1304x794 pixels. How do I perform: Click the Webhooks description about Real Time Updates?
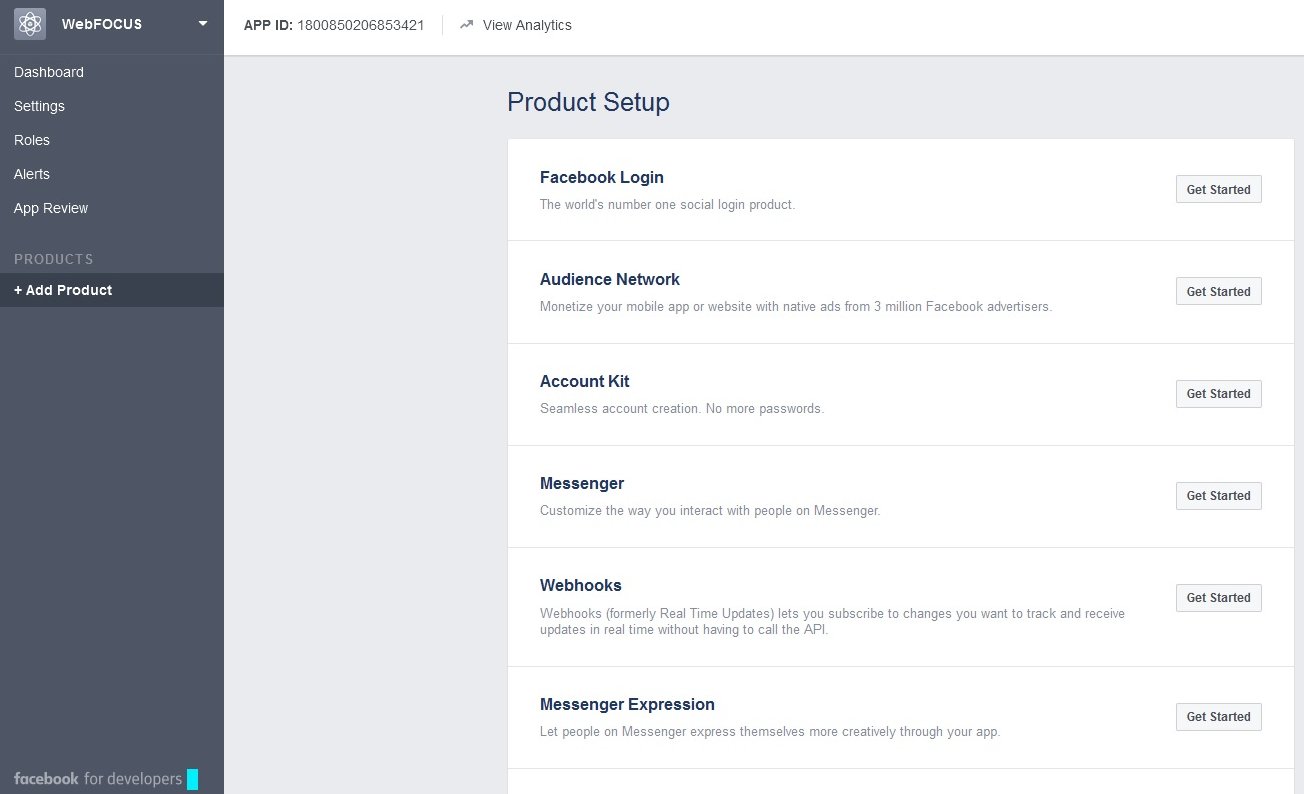pyautogui.click(x=832, y=621)
